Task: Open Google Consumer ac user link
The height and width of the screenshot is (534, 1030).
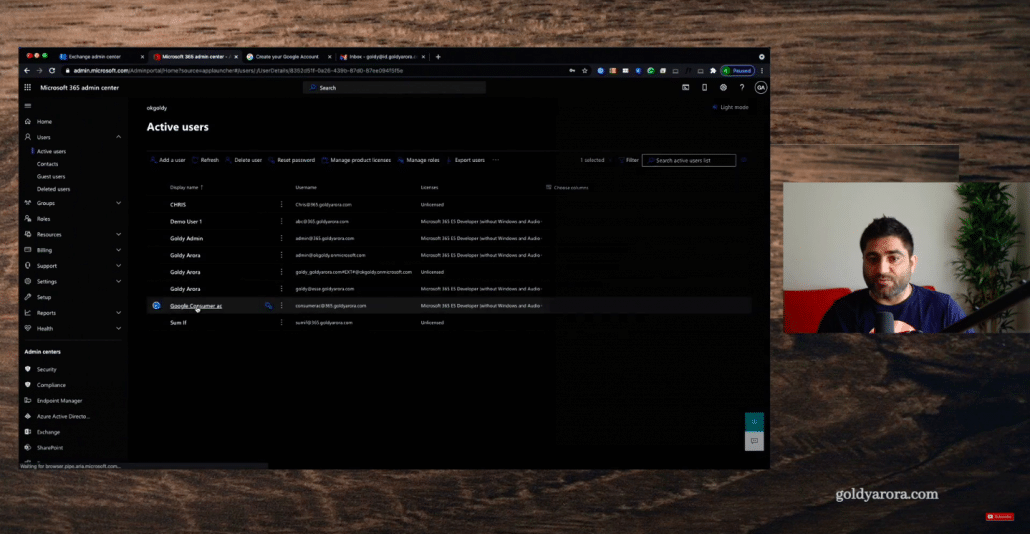Action: (x=196, y=306)
